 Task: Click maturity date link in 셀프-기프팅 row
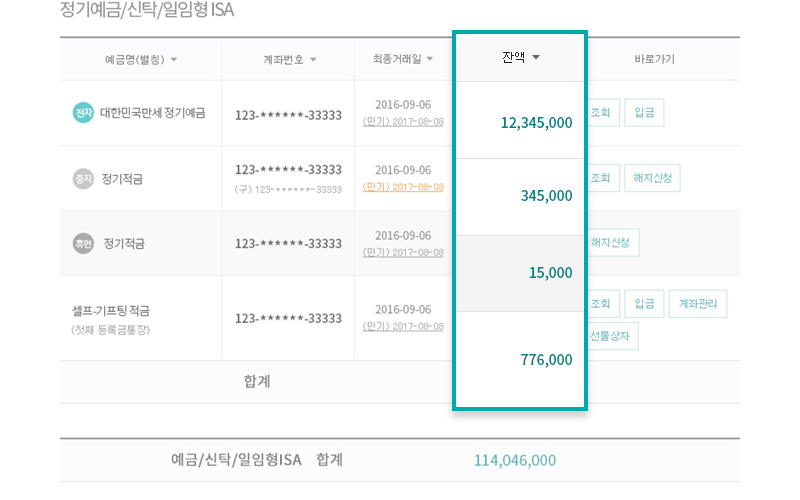click(x=403, y=326)
